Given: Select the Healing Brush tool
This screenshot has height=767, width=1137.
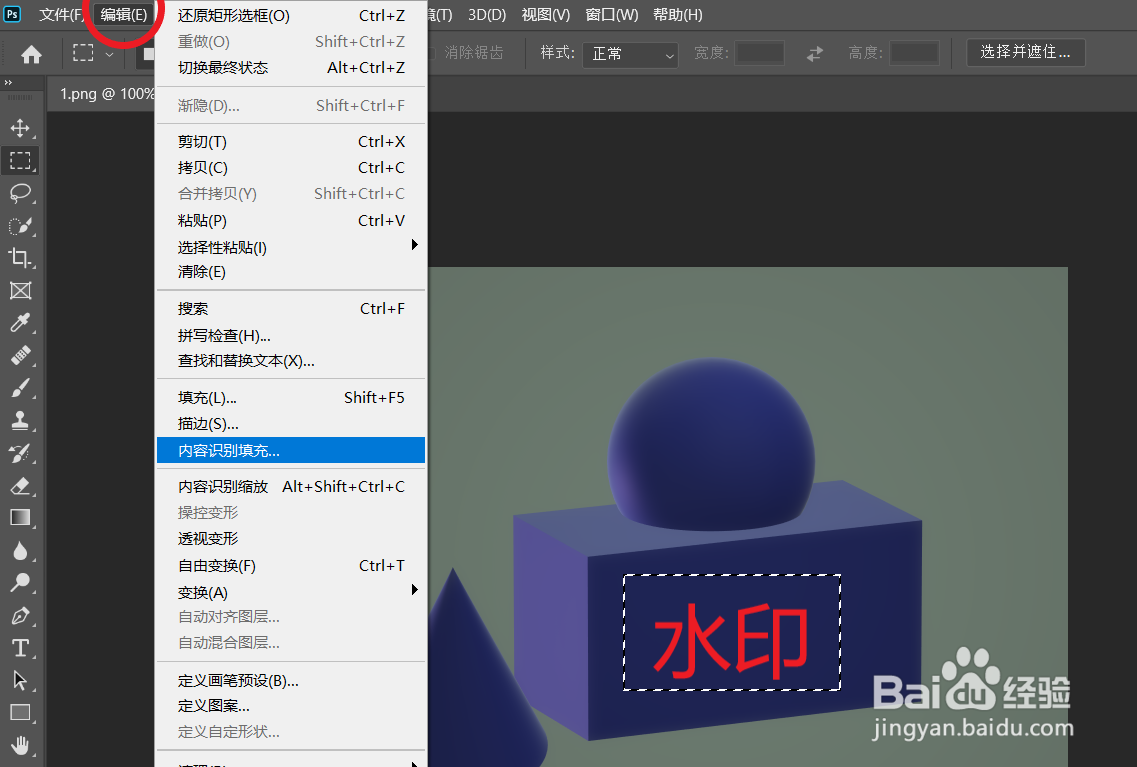Looking at the screenshot, I should pyautogui.click(x=20, y=355).
